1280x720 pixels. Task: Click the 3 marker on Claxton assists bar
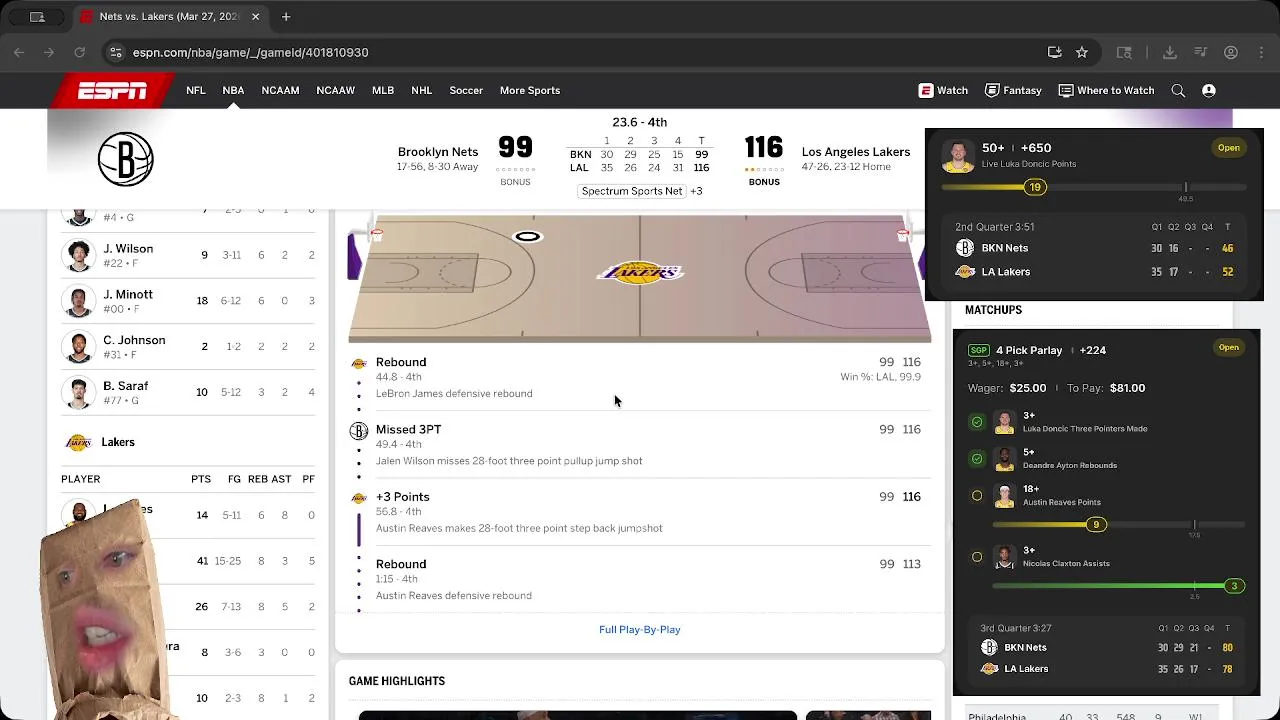coord(1234,586)
